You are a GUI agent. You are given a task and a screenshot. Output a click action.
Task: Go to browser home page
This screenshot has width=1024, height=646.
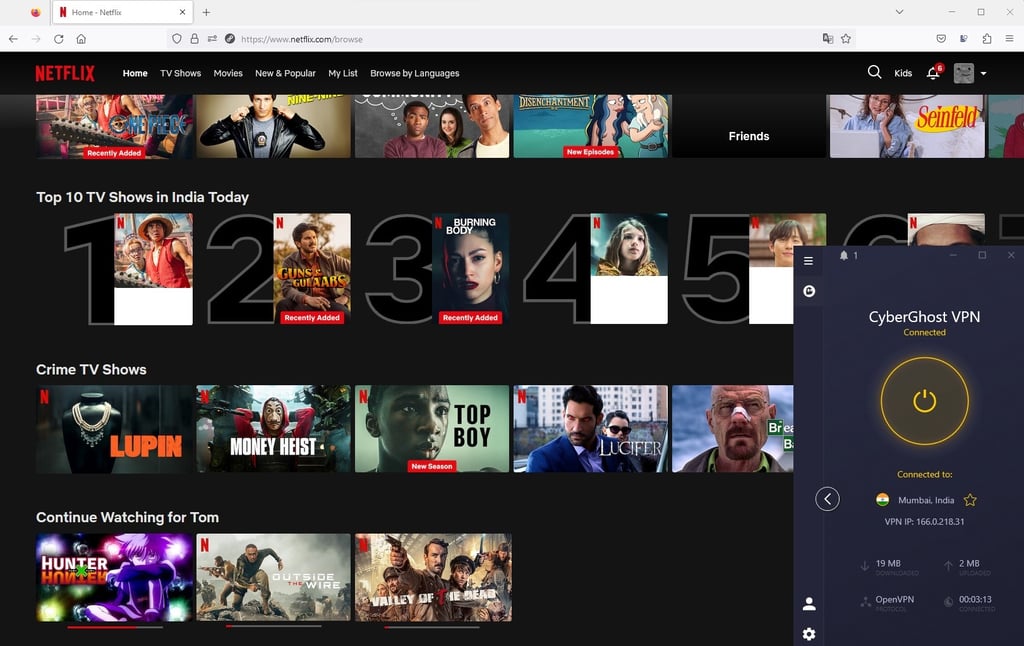tap(81, 39)
